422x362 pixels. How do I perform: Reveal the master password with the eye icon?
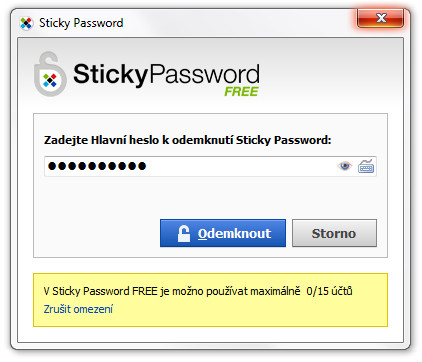(345, 166)
